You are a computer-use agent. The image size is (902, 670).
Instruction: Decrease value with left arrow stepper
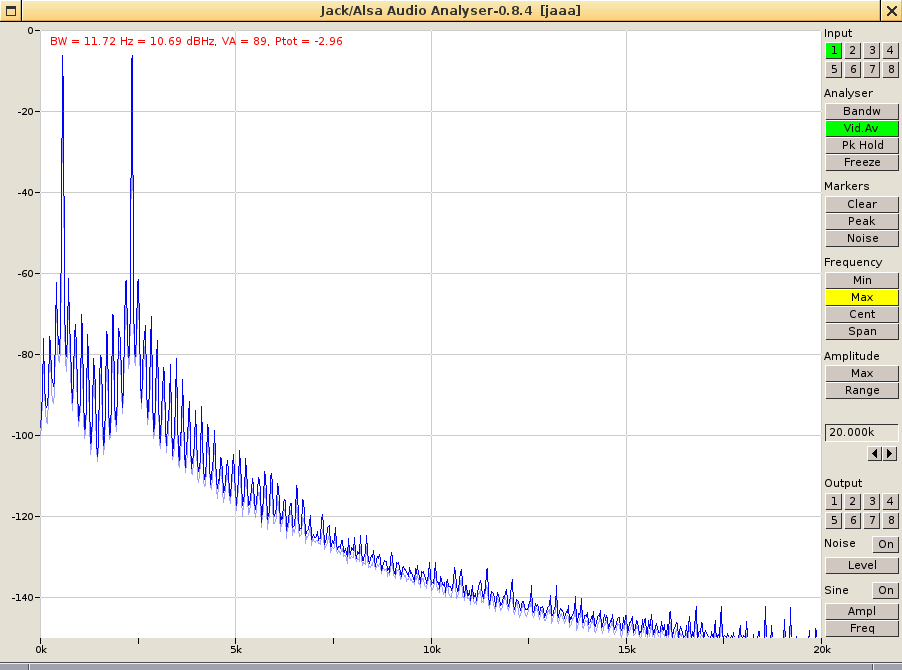click(874, 454)
